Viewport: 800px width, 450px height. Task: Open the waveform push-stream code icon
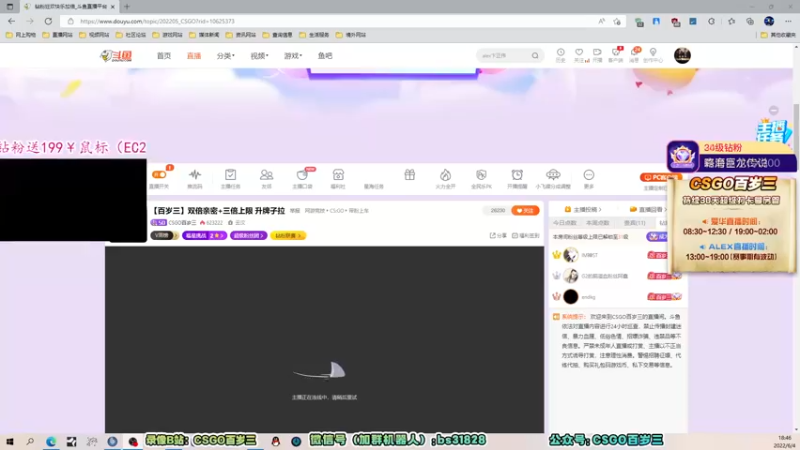tap(194, 174)
